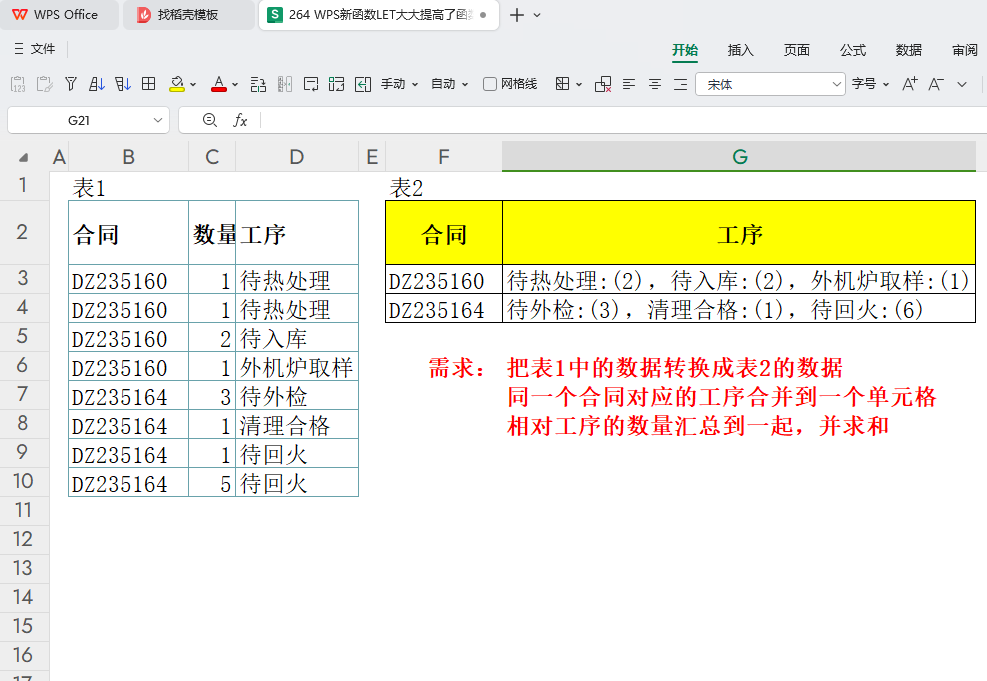Viewport: 987px width, 681px height.
Task: Switch to the 插入 ribbon tab
Action: coord(740,50)
